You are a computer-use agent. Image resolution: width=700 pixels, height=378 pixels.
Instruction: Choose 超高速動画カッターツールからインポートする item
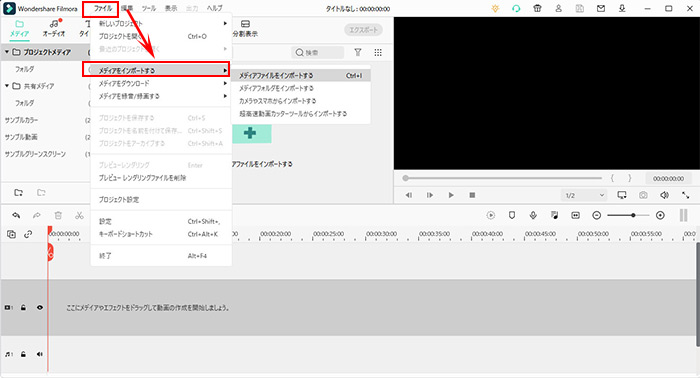pos(301,114)
